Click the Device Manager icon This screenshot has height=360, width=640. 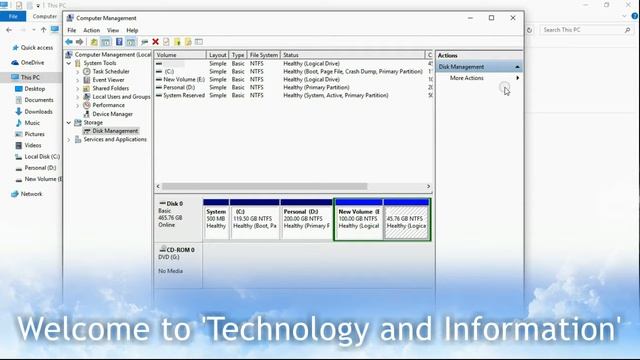point(87,114)
